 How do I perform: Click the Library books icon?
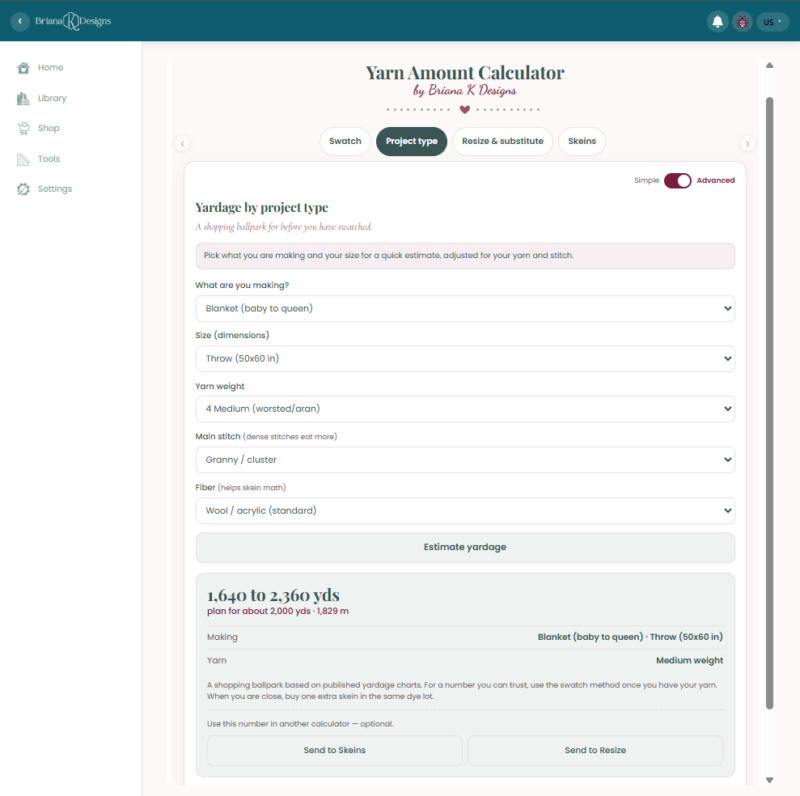tap(23, 98)
